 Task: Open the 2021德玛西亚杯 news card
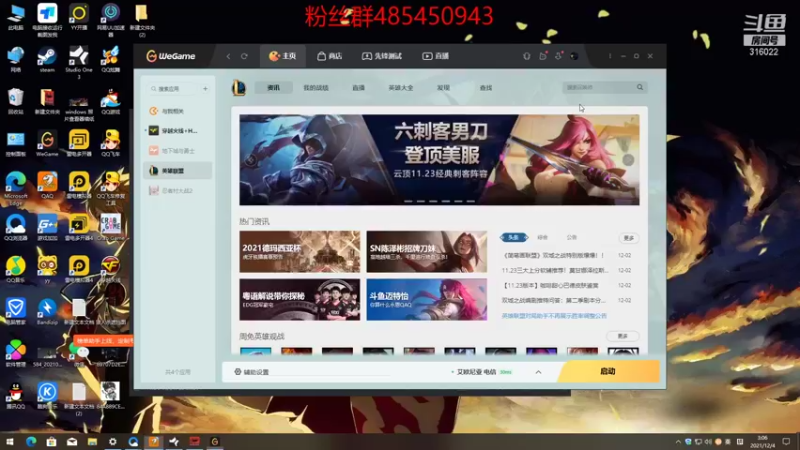(299, 252)
